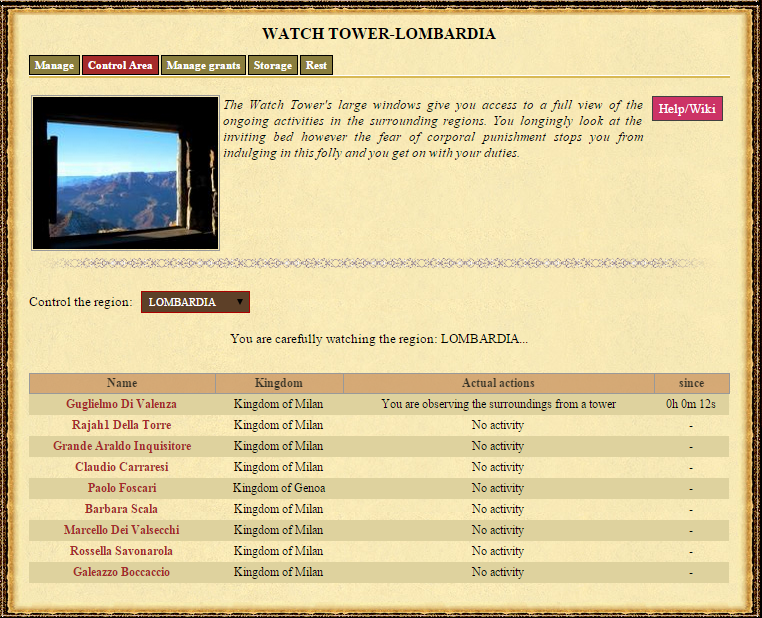The width and height of the screenshot is (762, 618).
Task: Open Barbara Scala's profile
Action: [x=121, y=509]
